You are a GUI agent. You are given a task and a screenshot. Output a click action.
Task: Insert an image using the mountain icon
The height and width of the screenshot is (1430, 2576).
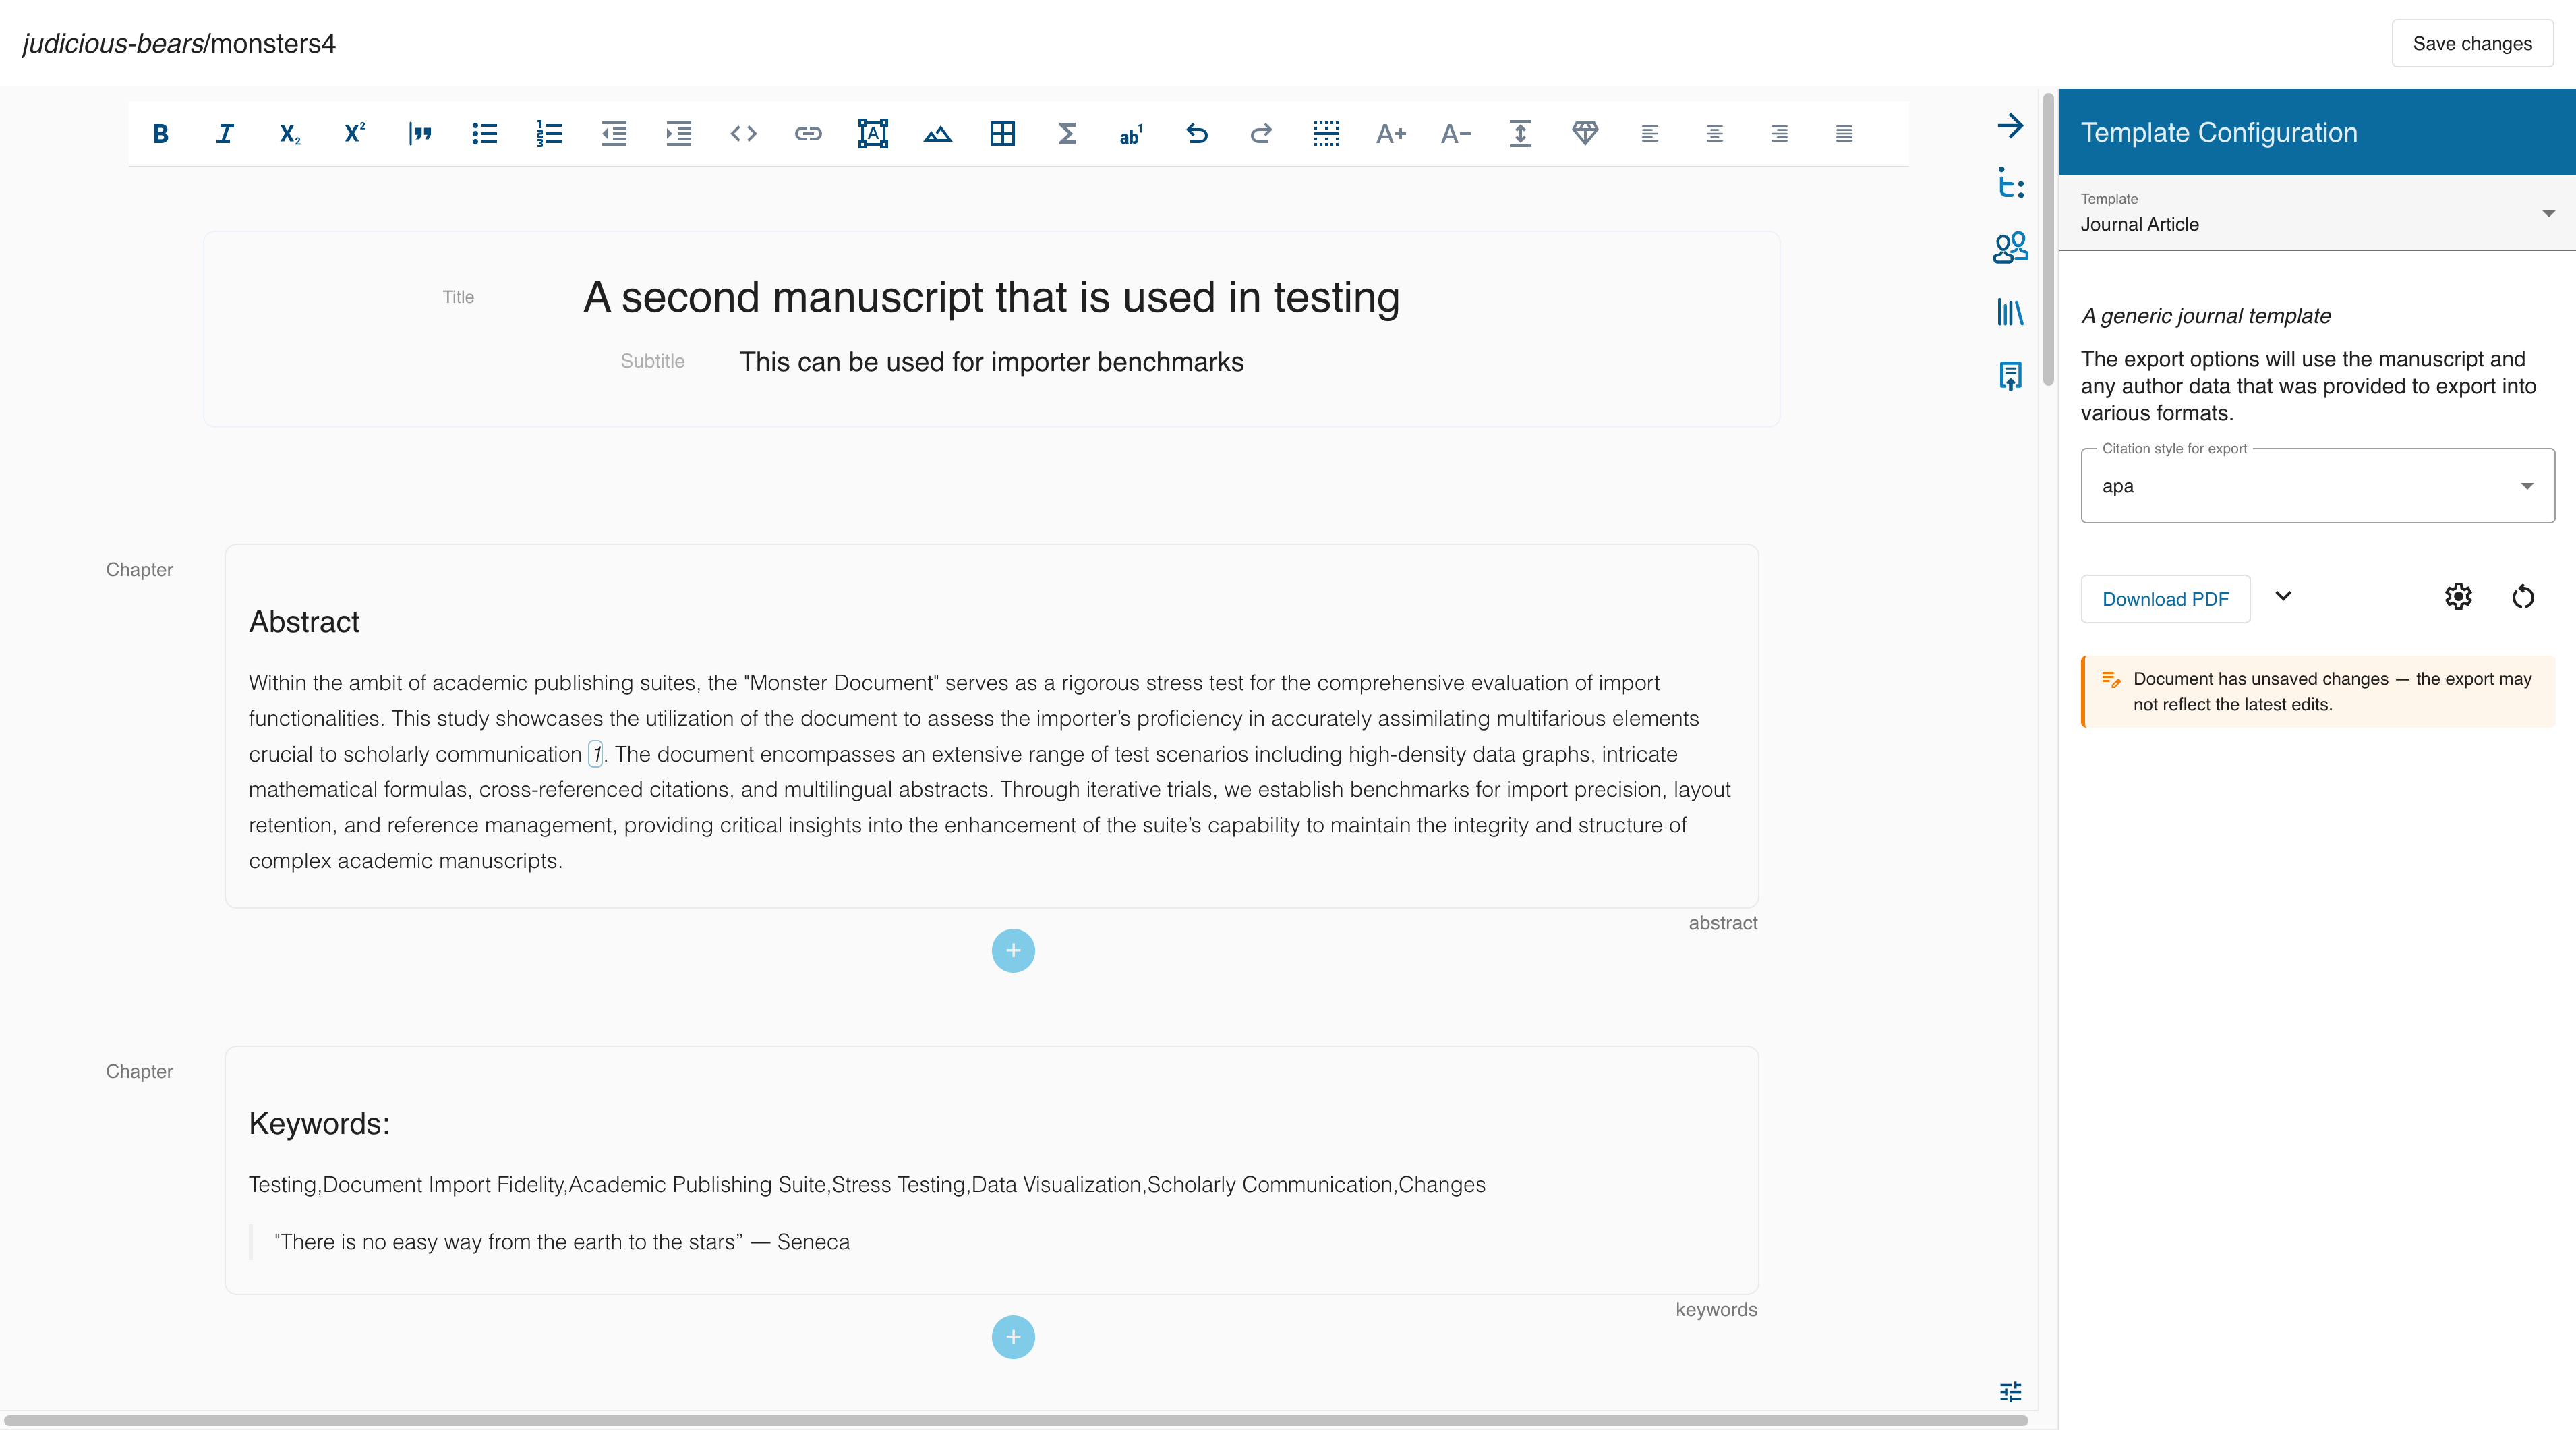(x=937, y=134)
